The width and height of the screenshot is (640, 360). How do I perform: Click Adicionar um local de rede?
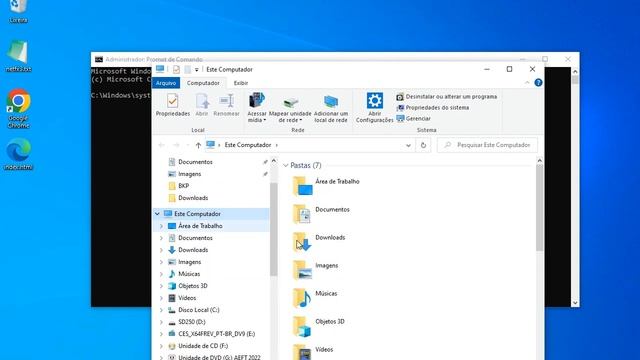(x=331, y=108)
